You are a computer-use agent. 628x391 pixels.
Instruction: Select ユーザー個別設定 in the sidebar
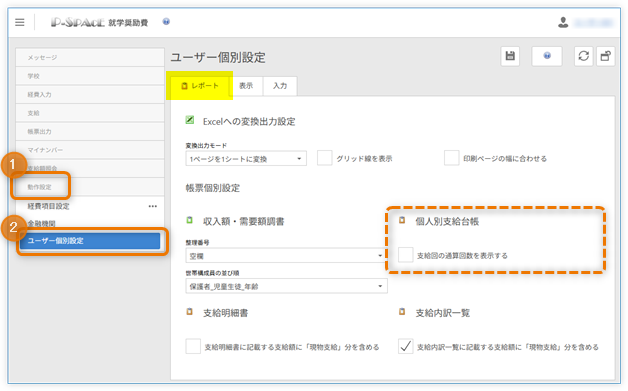(x=90, y=241)
